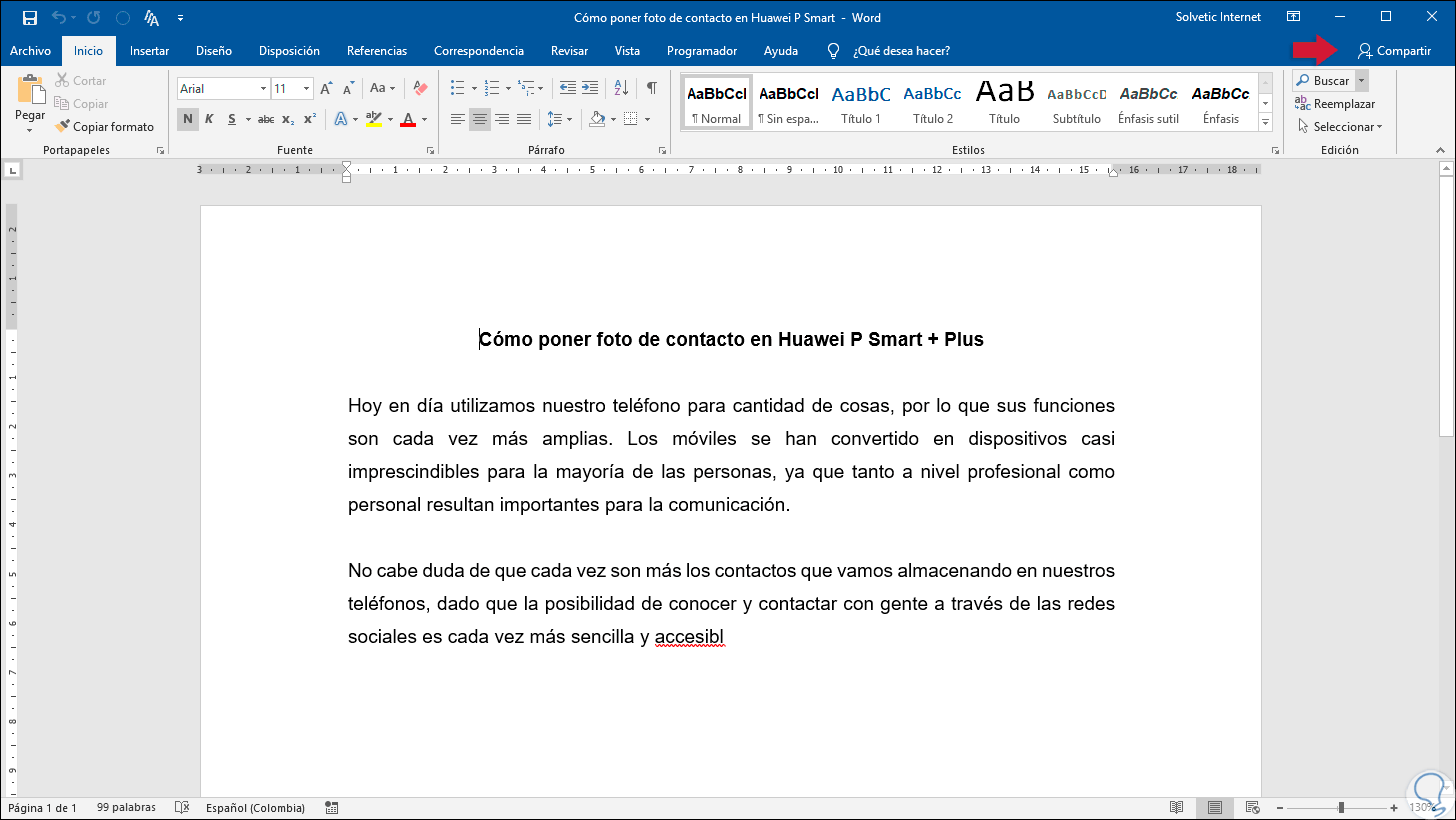This screenshot has width=1456, height=820.
Task: Toggle underline formatting (S)
Action: [232, 119]
